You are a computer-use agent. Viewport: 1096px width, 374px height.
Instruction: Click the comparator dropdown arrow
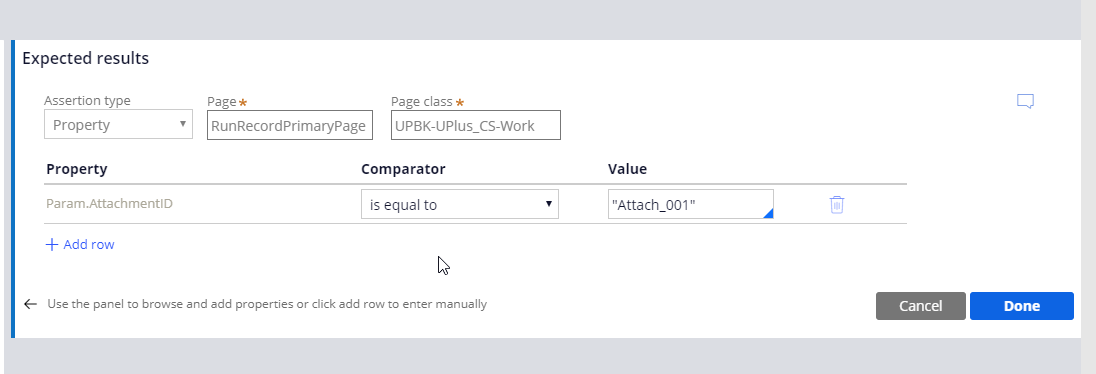549,204
